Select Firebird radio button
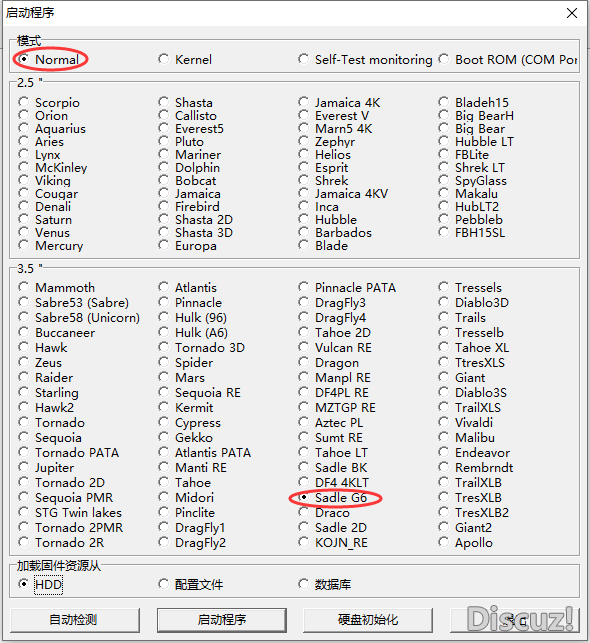The image size is (590, 643). (x=164, y=206)
